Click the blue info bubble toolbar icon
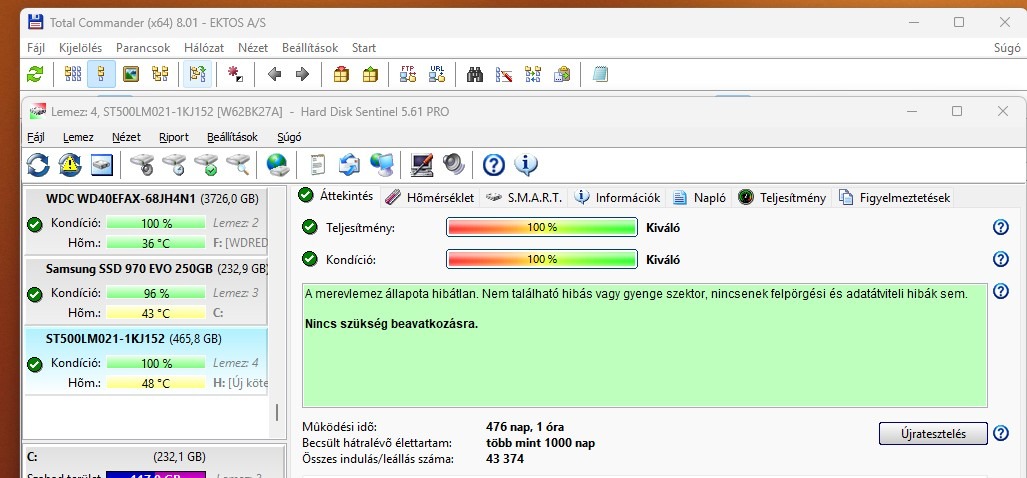This screenshot has width=1027, height=478. click(x=525, y=164)
